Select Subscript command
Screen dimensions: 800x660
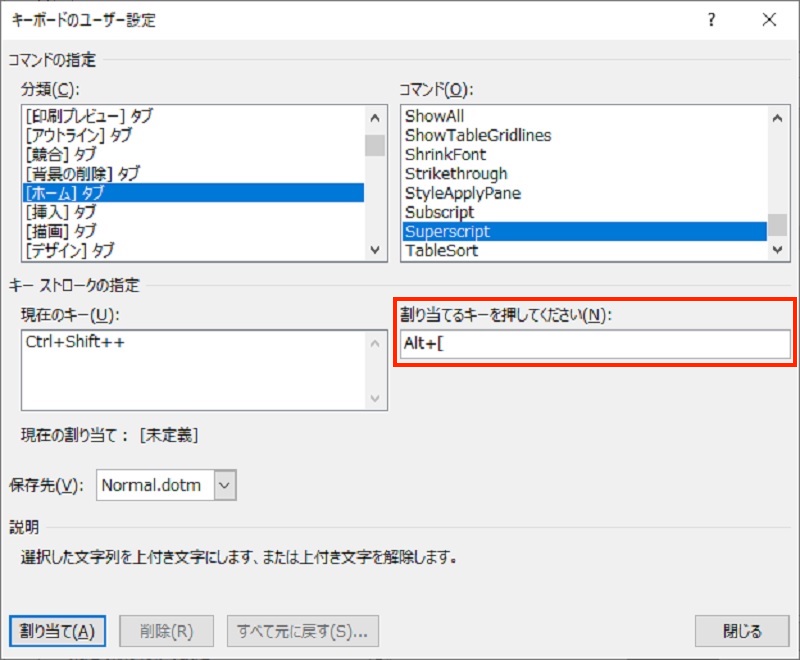click(585, 212)
